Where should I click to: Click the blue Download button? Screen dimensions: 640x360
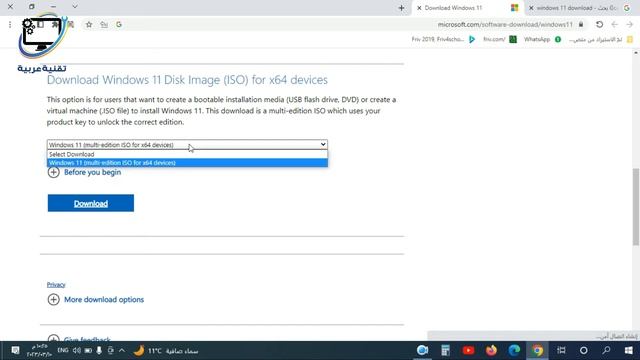[x=91, y=203]
